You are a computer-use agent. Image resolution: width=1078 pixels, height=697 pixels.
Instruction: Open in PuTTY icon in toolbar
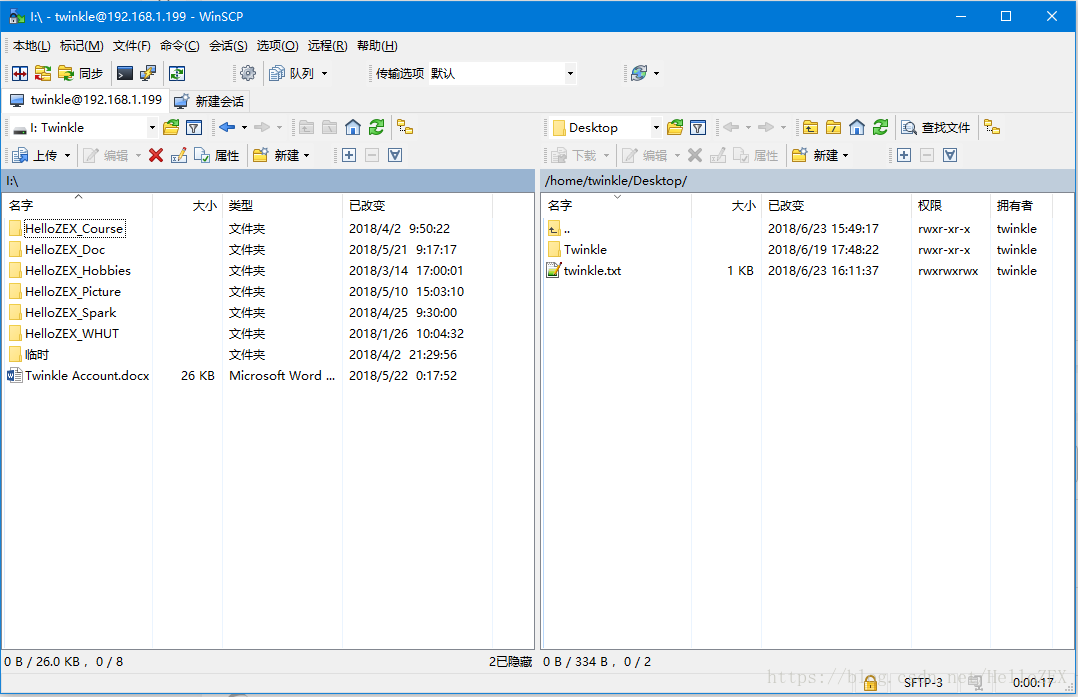[148, 74]
